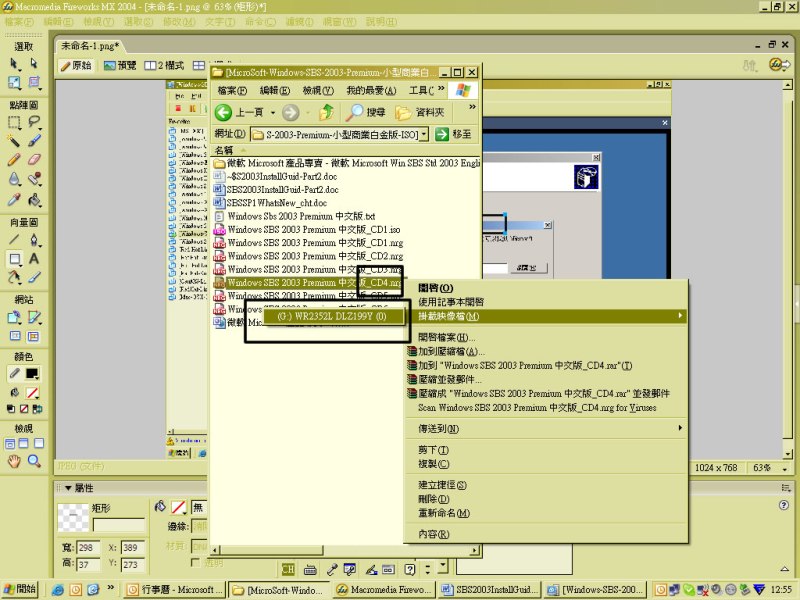Image resolution: width=800 pixels, height=600 pixels.
Task: Select the Pointer tool in Fireworks
Action: 14,63
